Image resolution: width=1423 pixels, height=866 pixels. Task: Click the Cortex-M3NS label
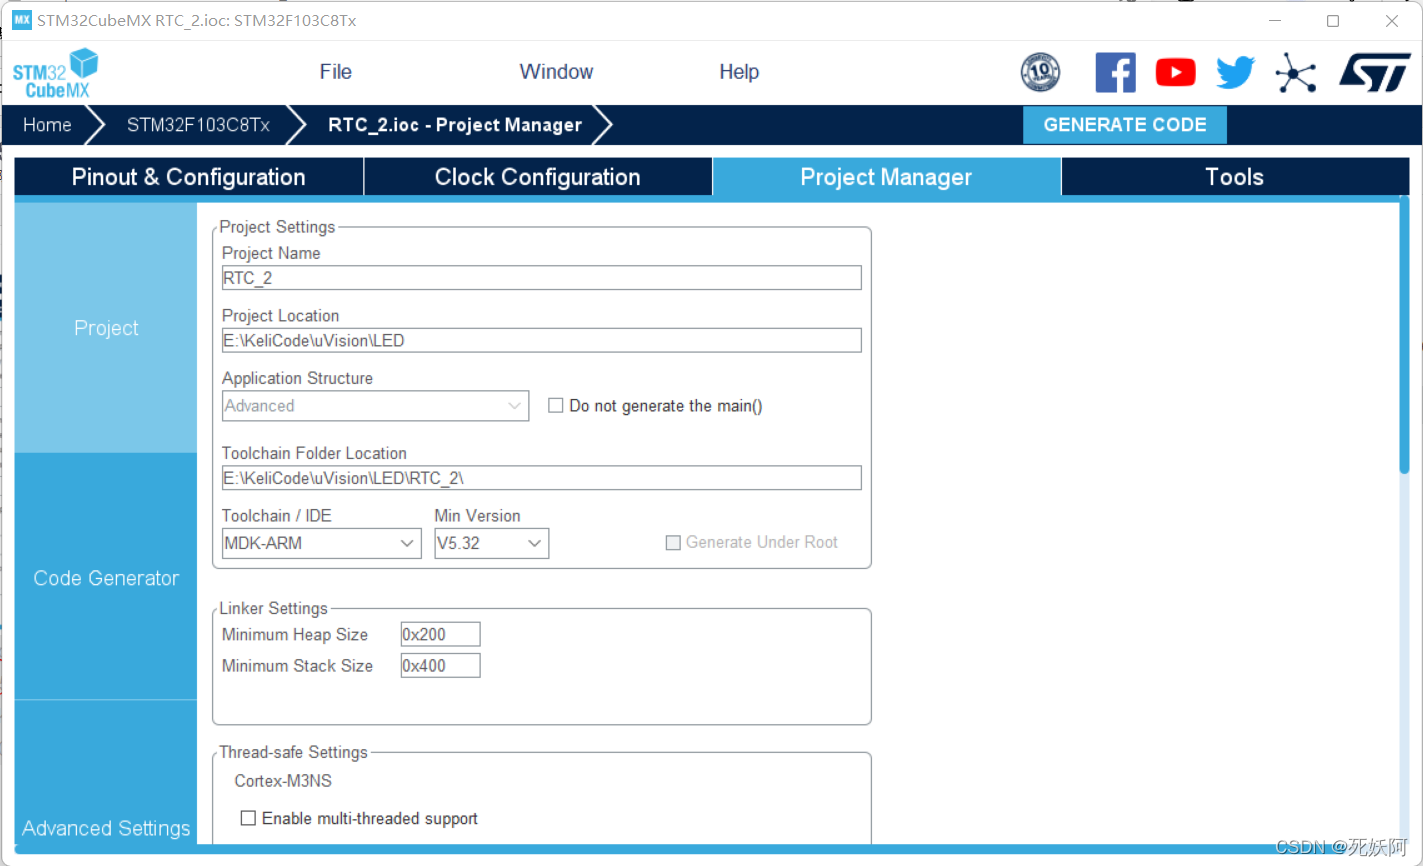tap(283, 781)
